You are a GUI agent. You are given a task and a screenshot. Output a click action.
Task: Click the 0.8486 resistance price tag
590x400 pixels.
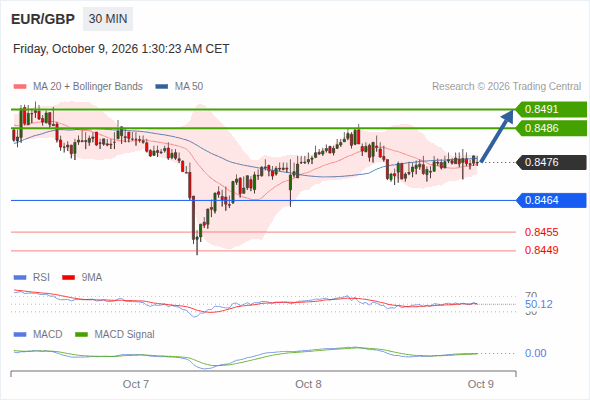550,128
